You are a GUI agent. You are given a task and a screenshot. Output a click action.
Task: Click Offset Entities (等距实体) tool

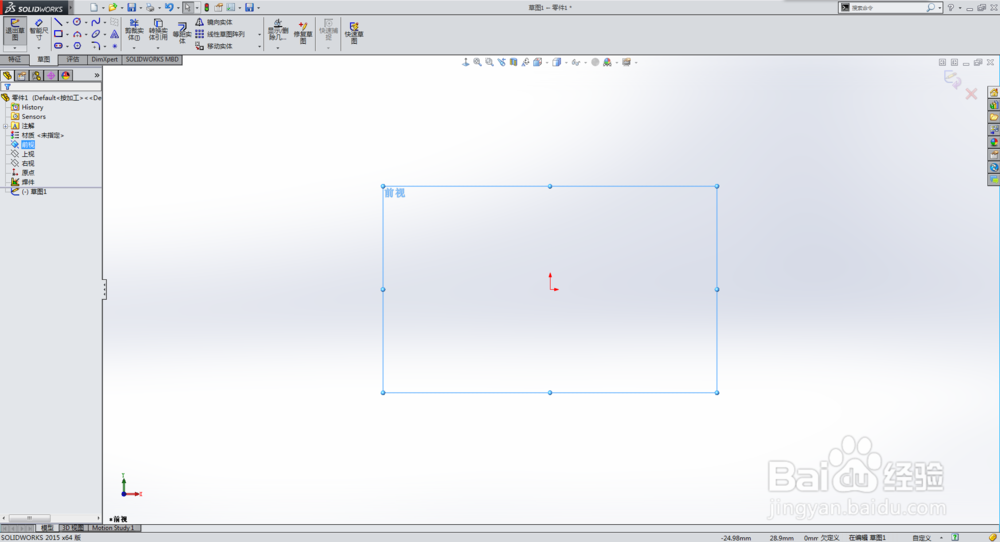(182, 33)
